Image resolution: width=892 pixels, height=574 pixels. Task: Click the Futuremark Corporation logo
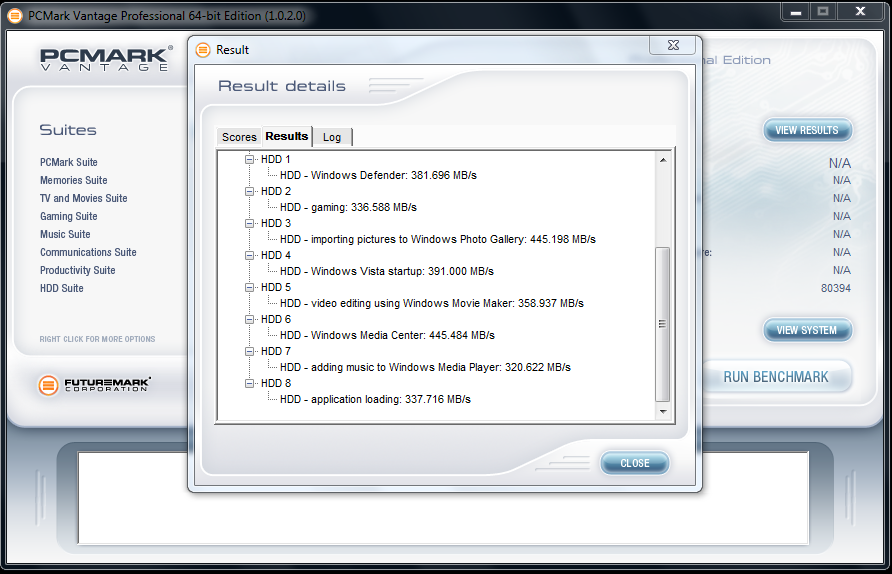point(94,385)
